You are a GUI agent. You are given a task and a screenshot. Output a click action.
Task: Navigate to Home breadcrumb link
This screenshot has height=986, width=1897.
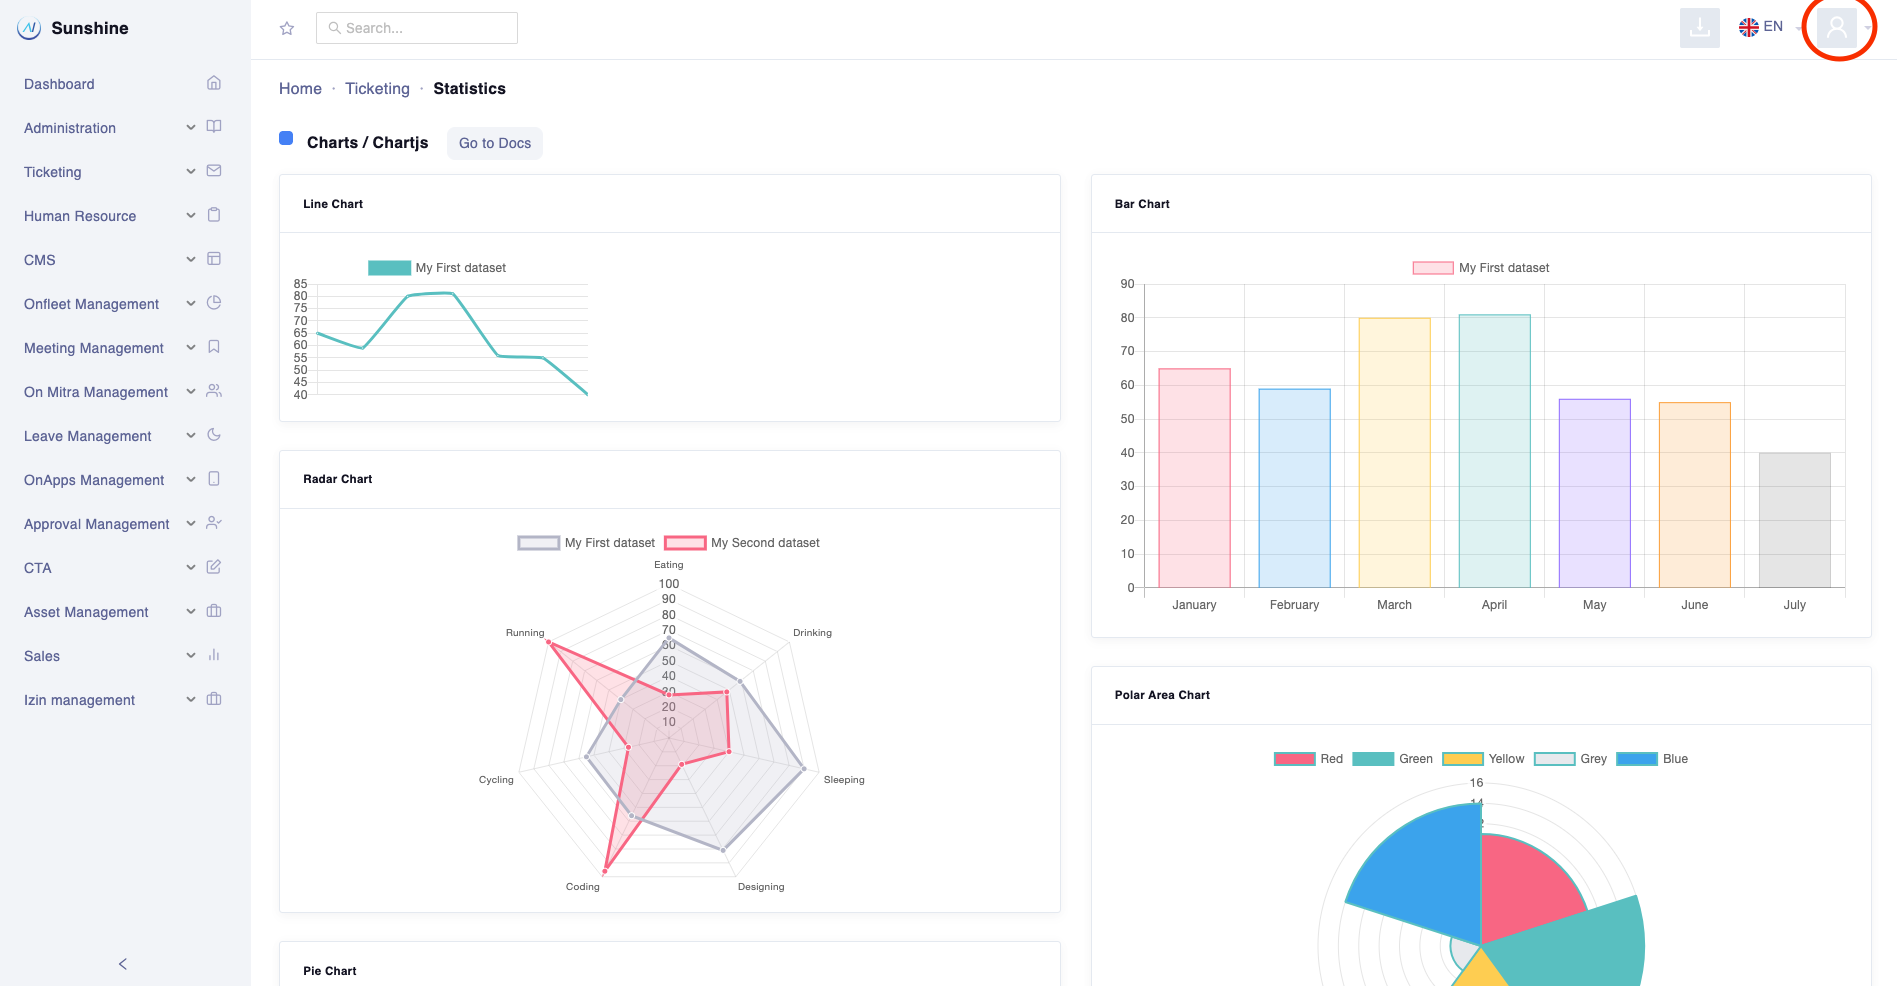click(300, 89)
